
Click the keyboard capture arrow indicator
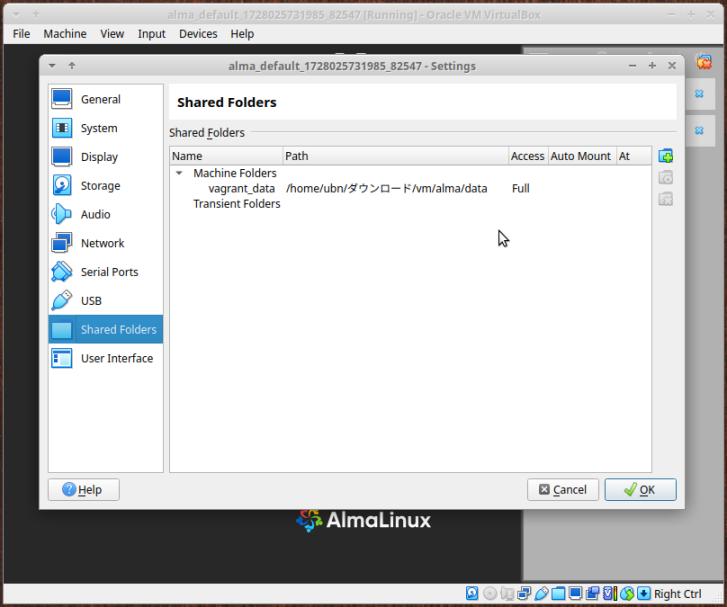(644, 593)
